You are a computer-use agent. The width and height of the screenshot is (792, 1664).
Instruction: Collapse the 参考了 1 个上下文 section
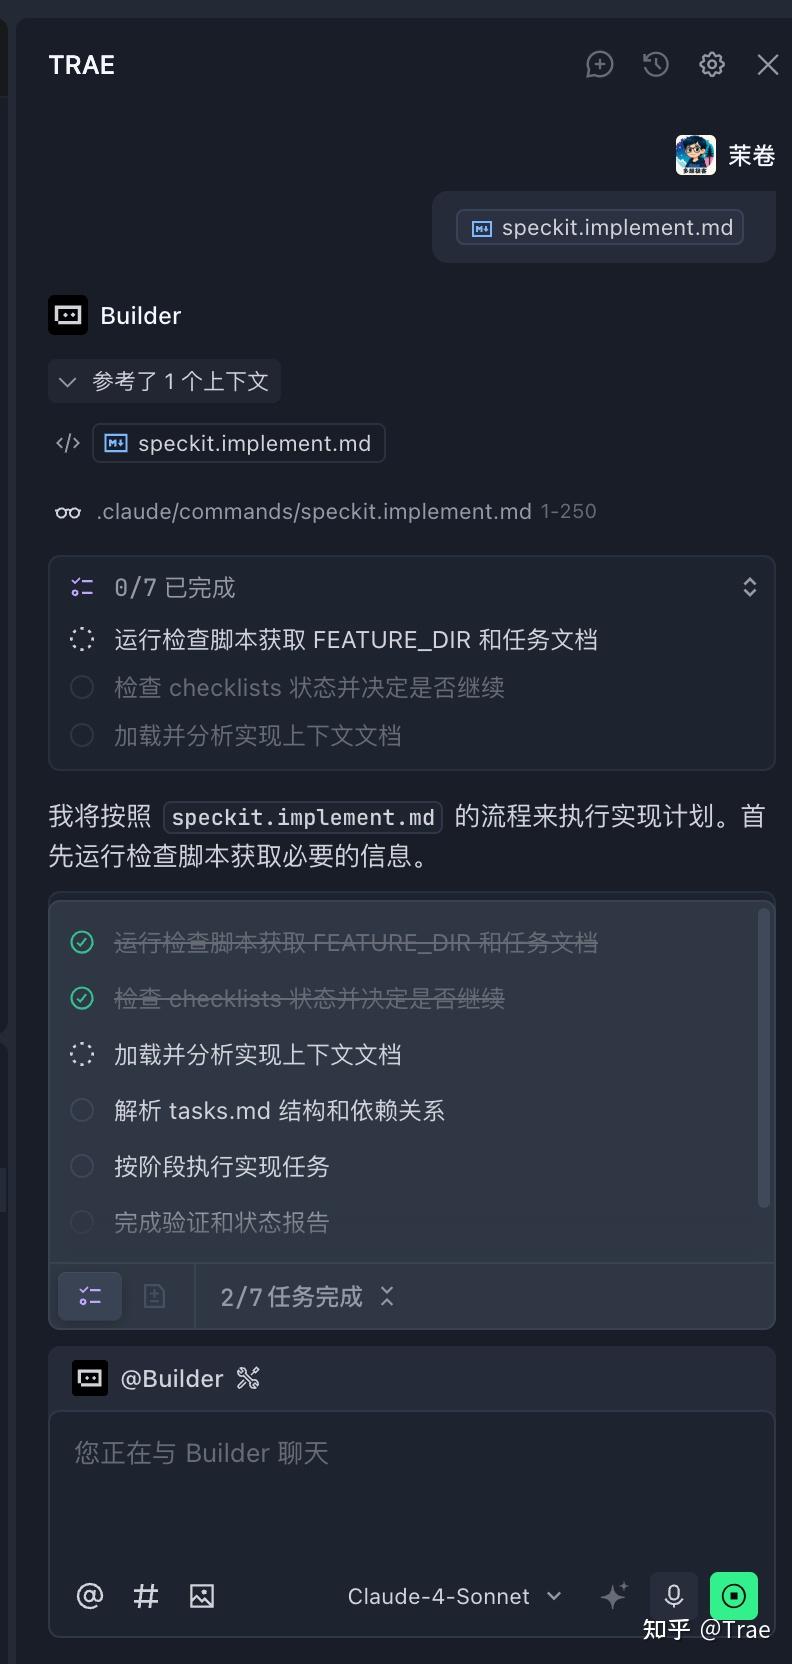(66, 381)
